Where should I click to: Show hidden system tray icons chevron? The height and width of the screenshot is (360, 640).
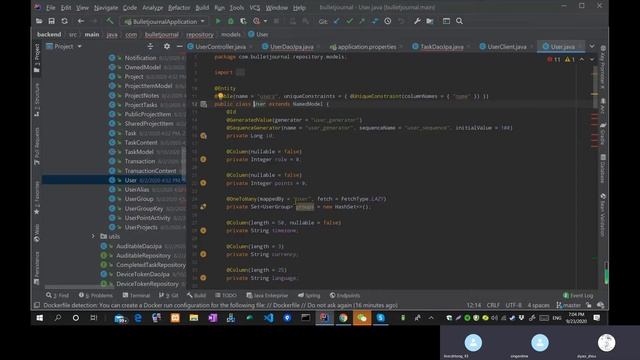click(431, 318)
